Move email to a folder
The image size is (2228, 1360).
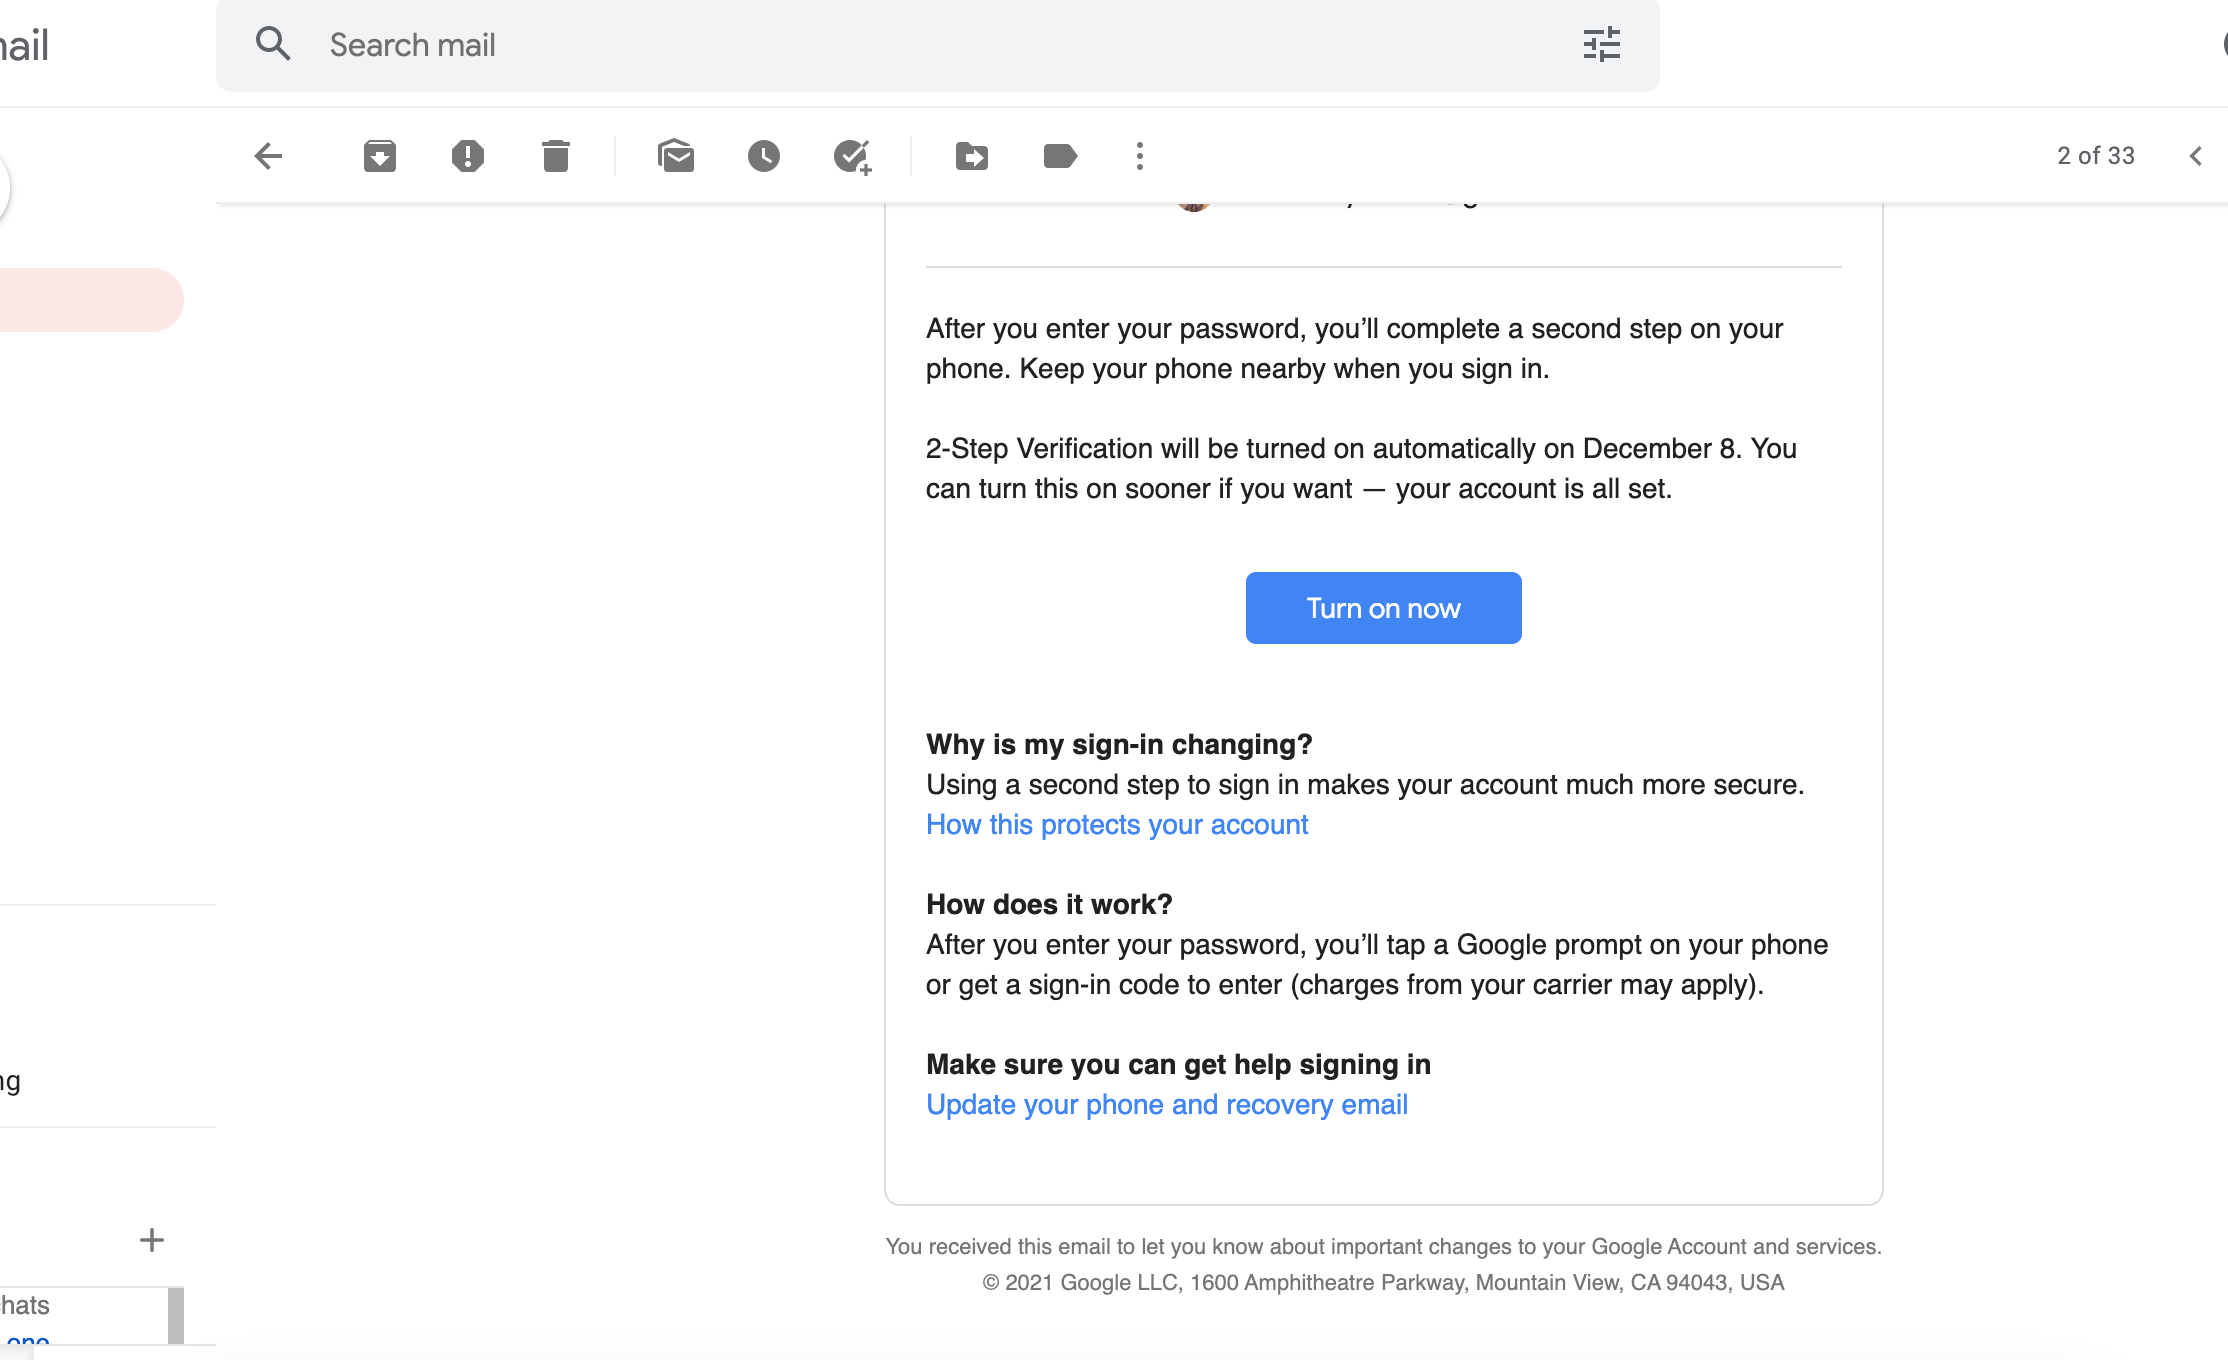(971, 156)
